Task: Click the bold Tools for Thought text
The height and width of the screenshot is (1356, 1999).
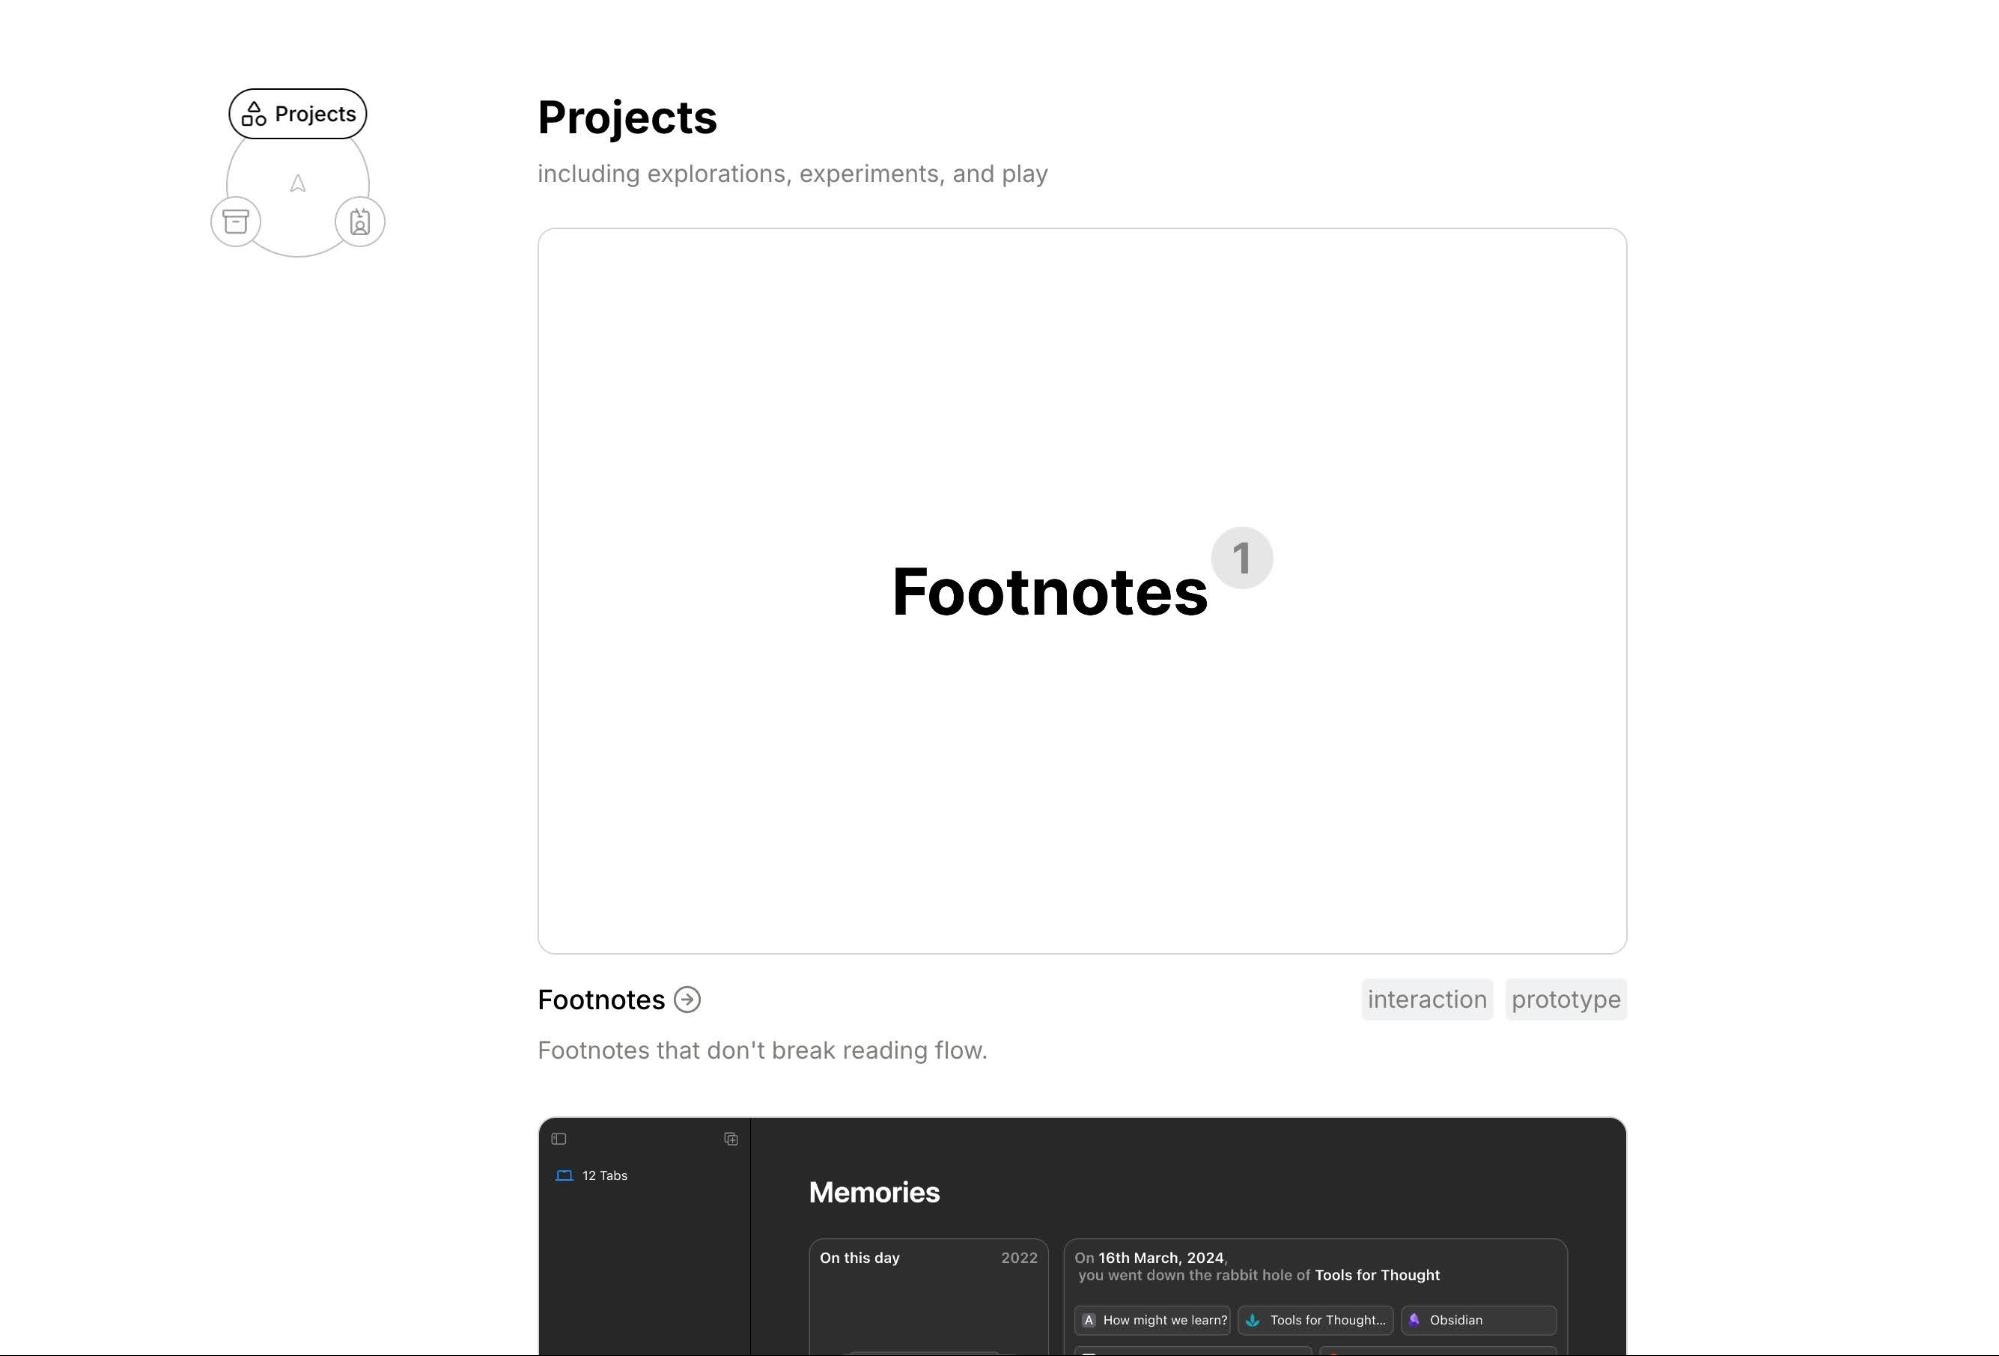Action: [x=1377, y=1275]
